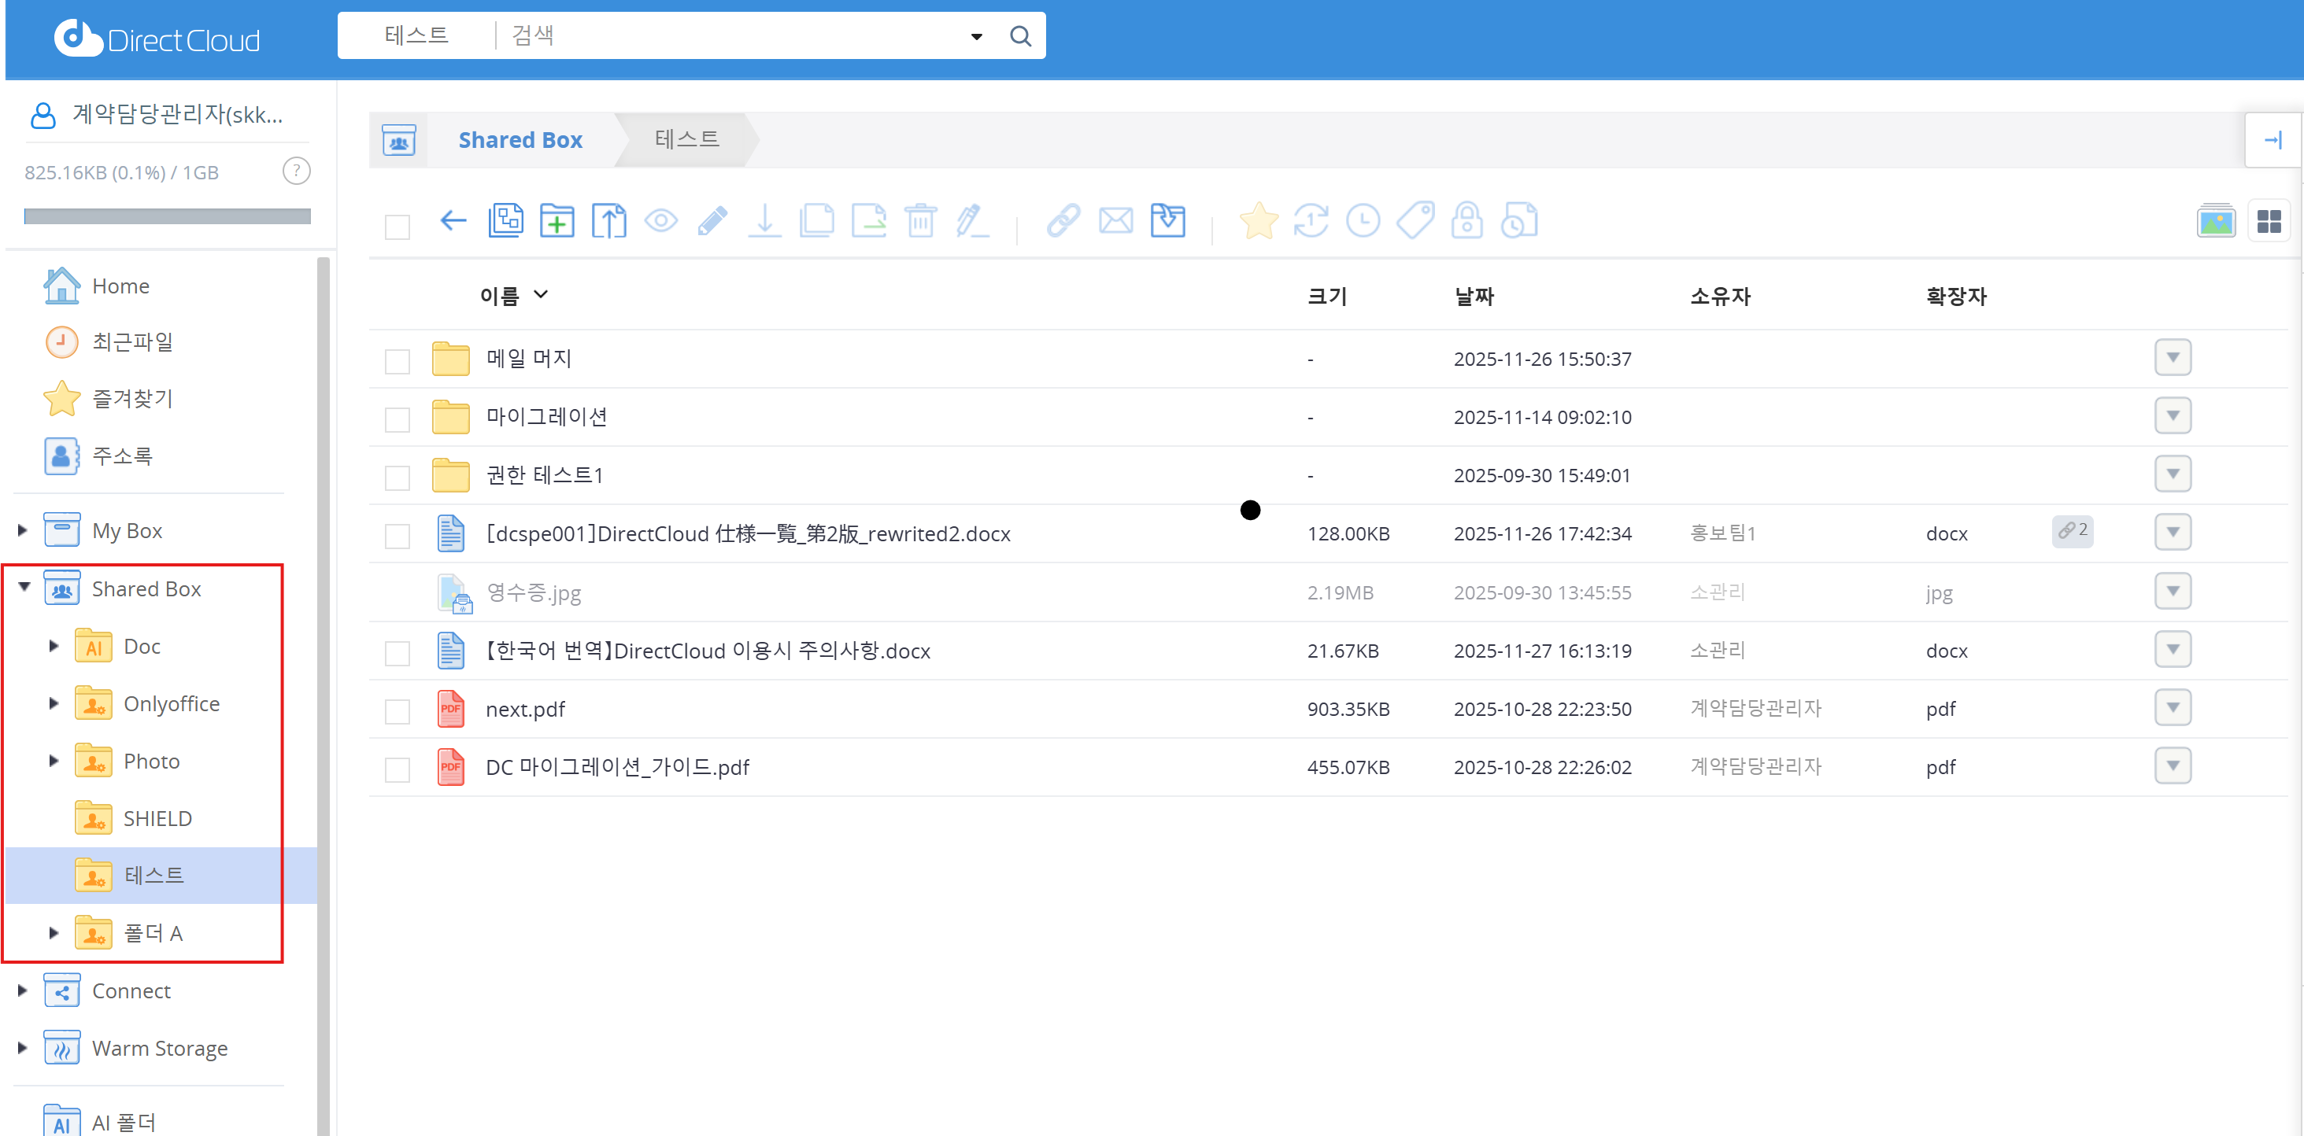Open the search options dropdown arrow
This screenshot has height=1136, width=2304.
(976, 37)
